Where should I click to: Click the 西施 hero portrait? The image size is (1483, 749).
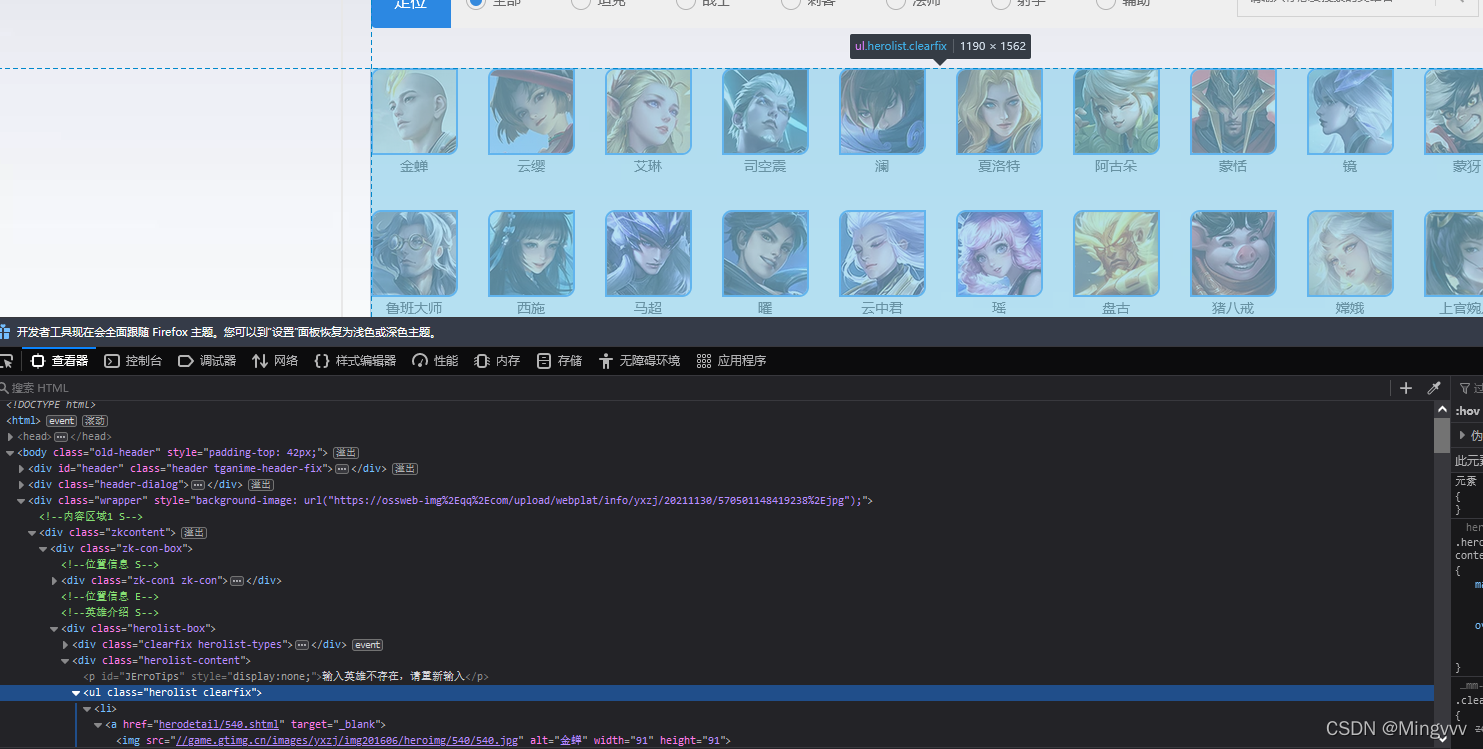pyautogui.click(x=531, y=253)
